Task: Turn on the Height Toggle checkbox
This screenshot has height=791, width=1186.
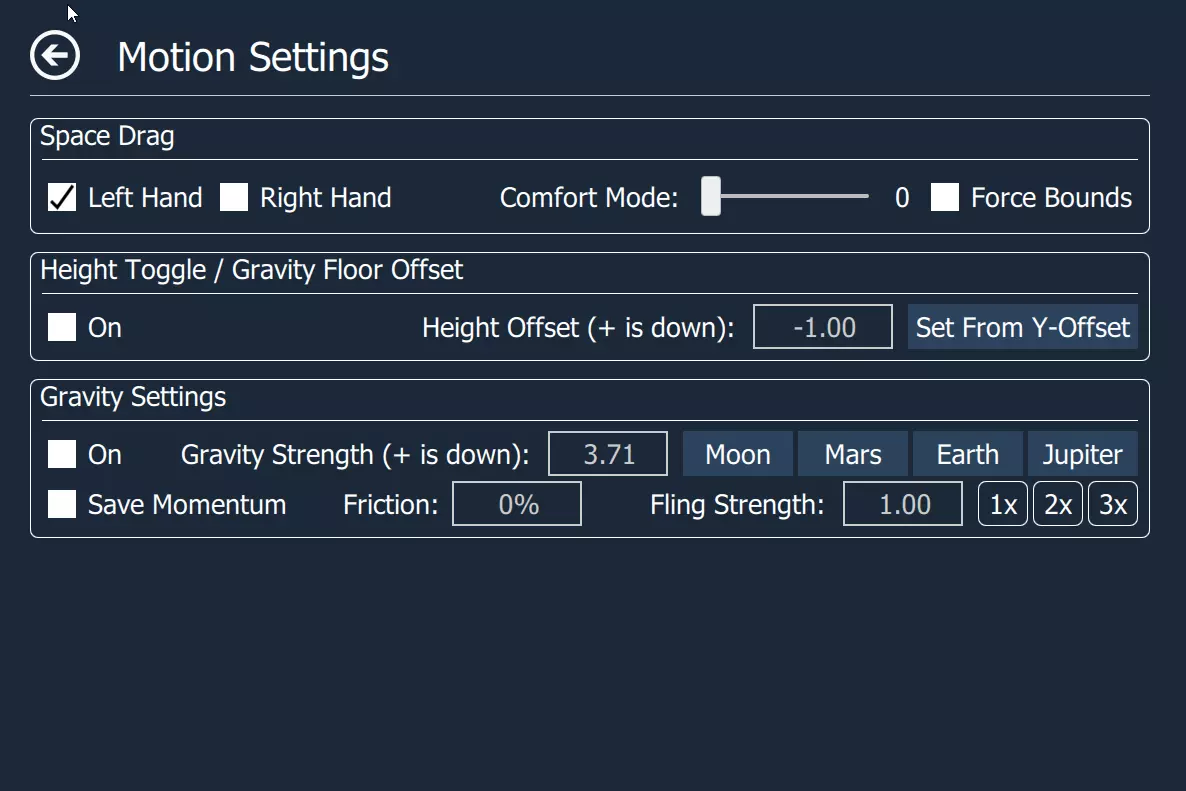Action: click(62, 327)
